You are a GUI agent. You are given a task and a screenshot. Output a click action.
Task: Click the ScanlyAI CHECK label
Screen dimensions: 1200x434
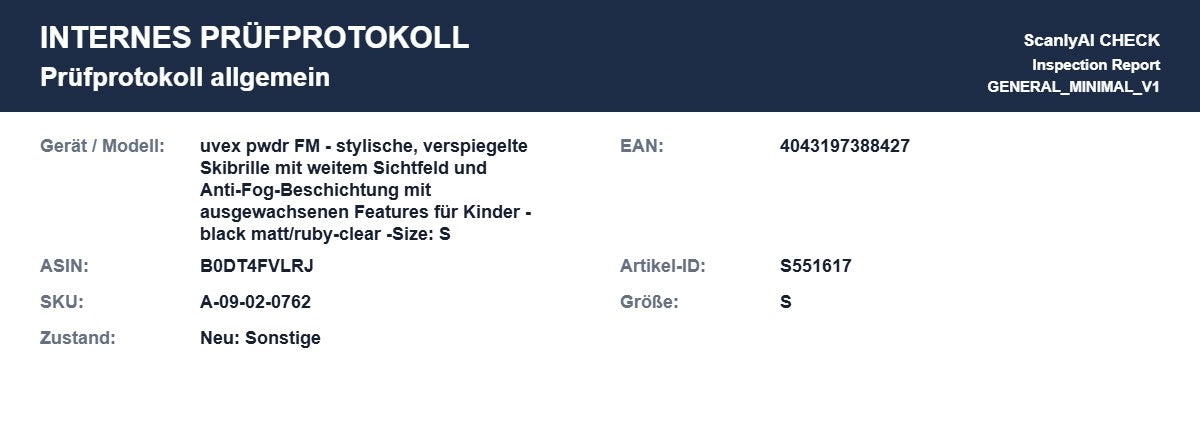coord(1091,41)
